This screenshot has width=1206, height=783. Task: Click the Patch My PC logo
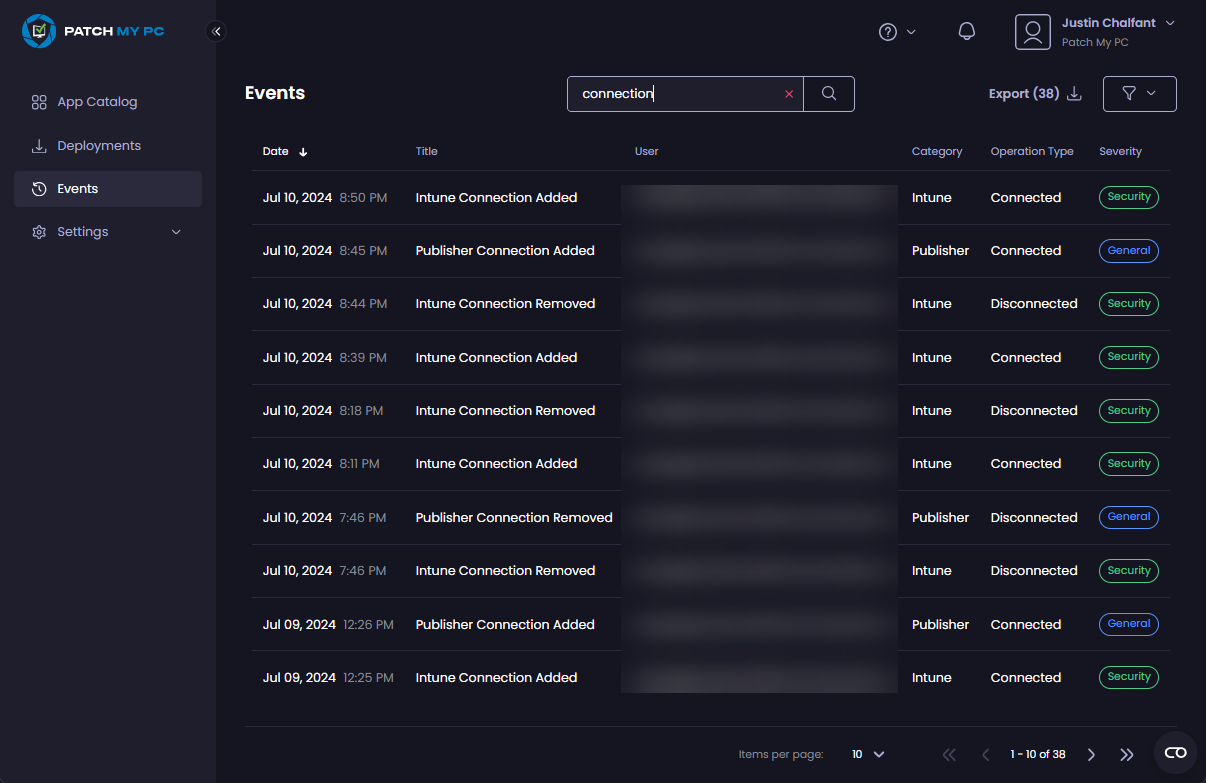[93, 31]
